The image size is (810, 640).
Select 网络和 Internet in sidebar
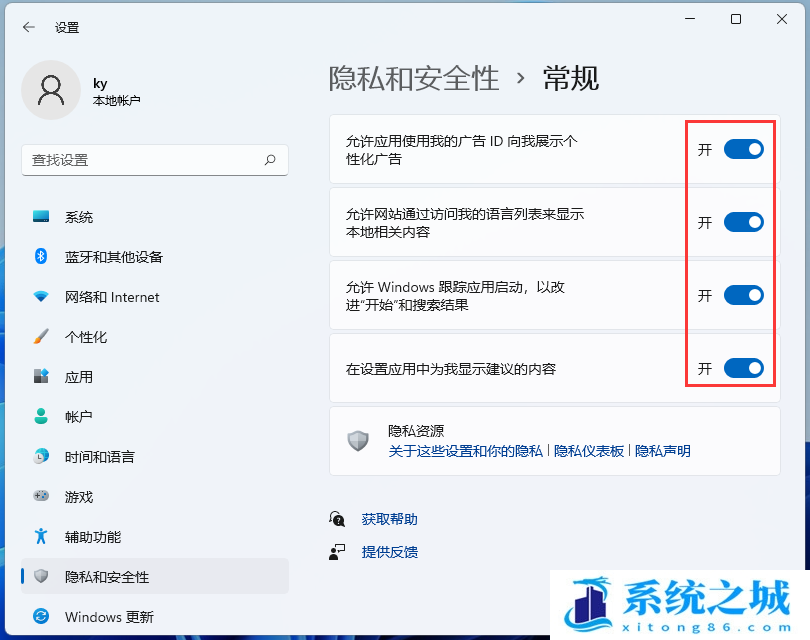pos(111,297)
